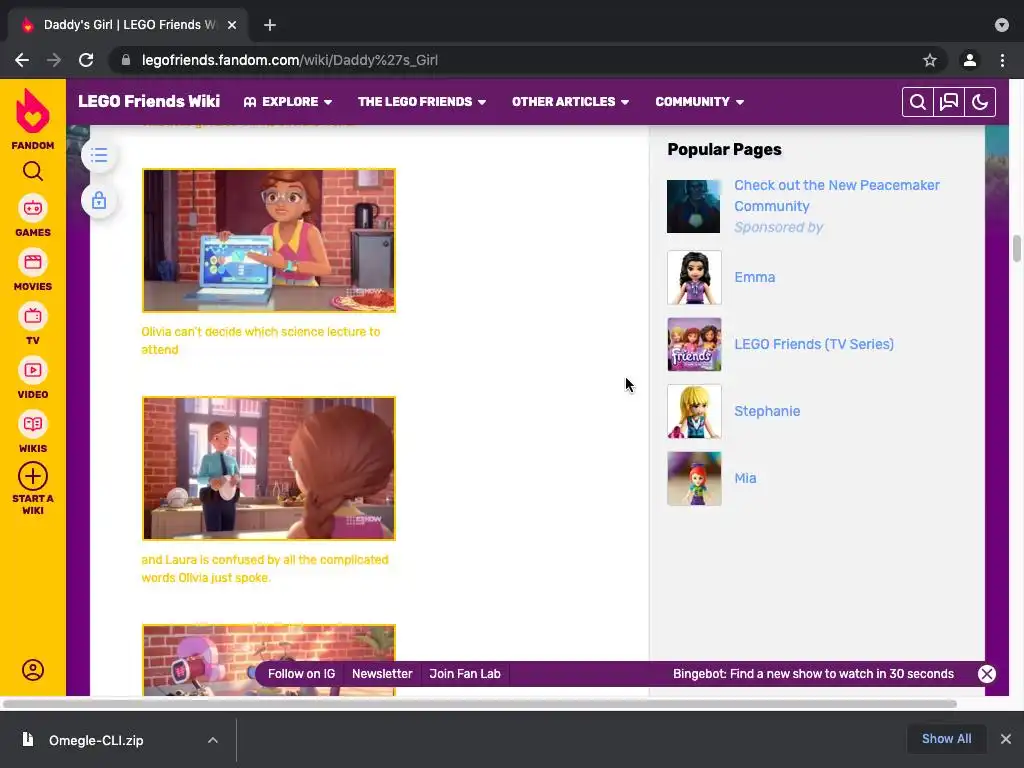Expand Other Articles menu
Screen dimensions: 1024x768
click(x=570, y=102)
